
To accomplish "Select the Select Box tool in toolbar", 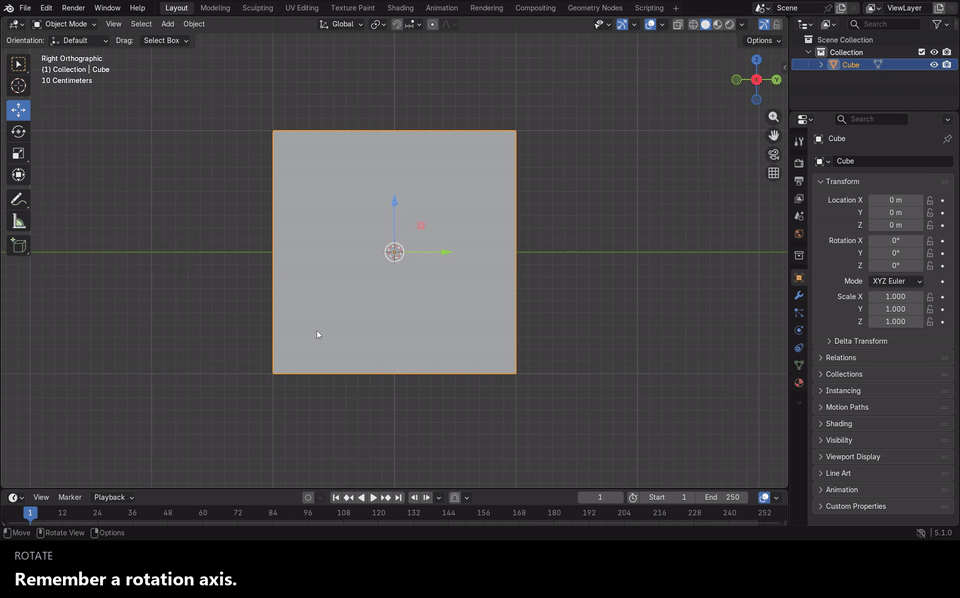I will (18, 64).
